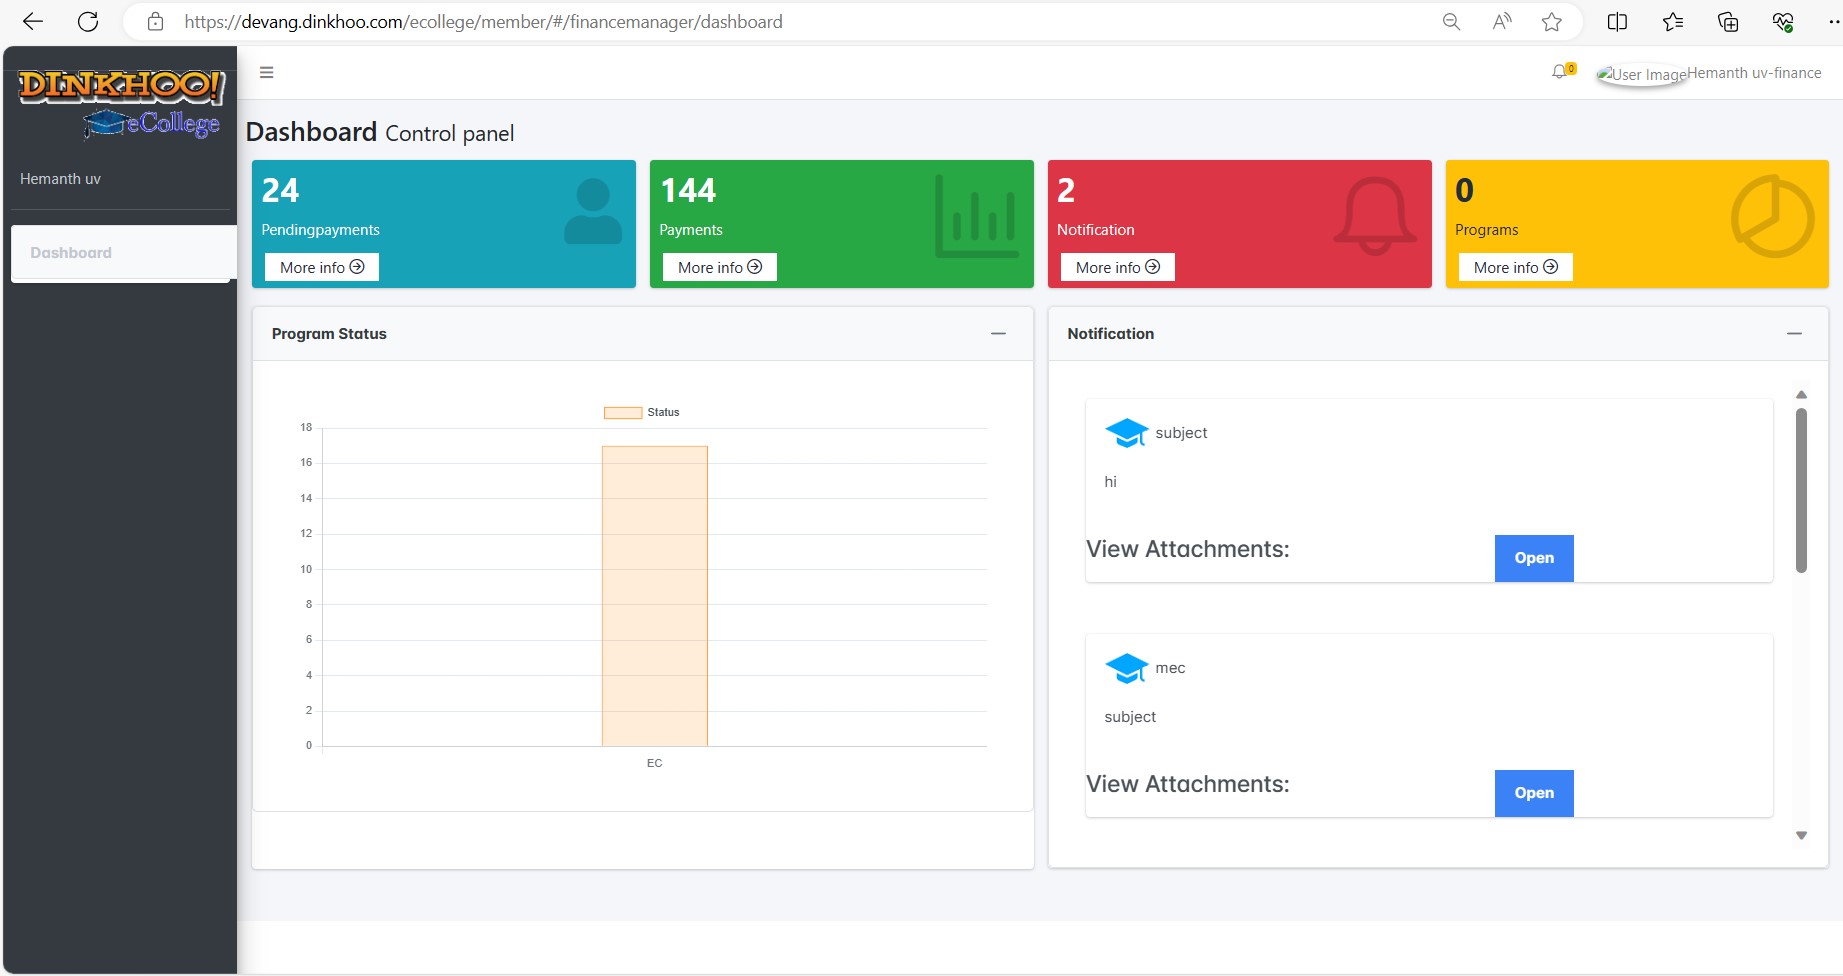Click the 'mec' notification title
The image size is (1843, 976).
pyautogui.click(x=1170, y=668)
